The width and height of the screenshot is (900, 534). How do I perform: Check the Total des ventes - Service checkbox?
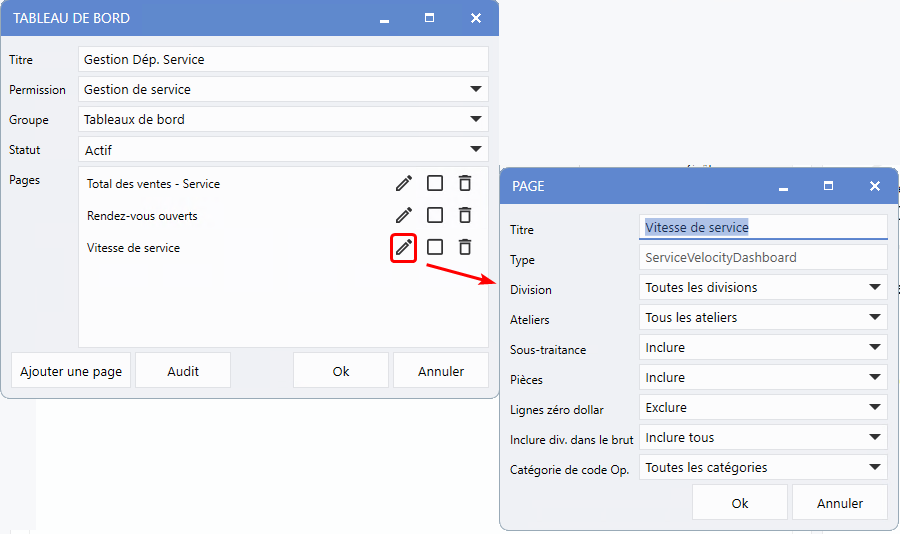(x=435, y=183)
